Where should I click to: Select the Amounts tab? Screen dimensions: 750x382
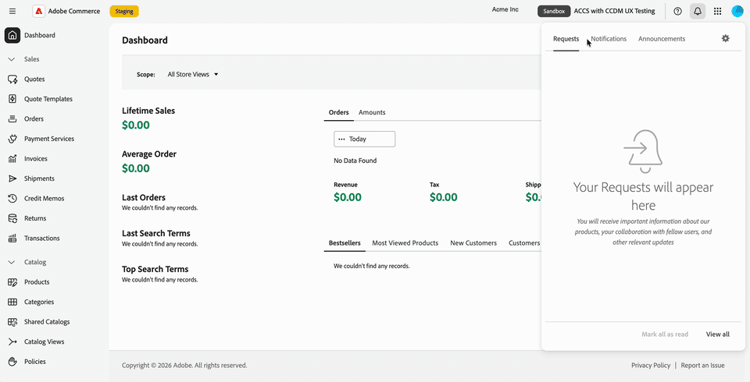(x=372, y=112)
